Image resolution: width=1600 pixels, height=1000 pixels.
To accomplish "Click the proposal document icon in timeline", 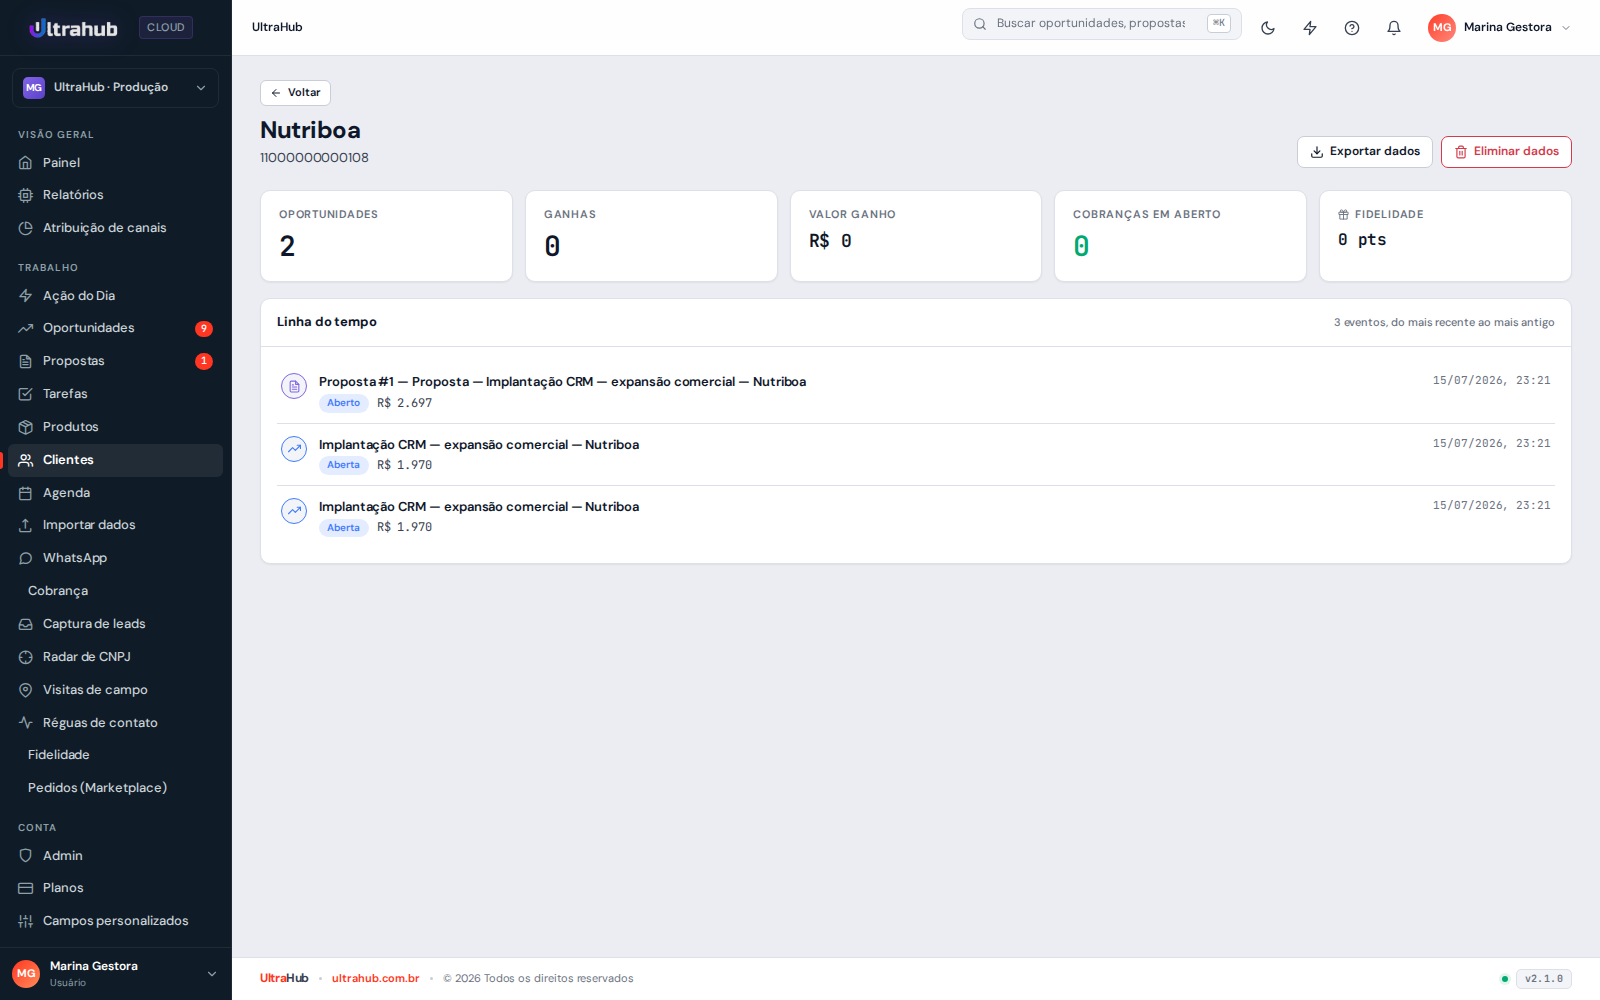I will point(294,386).
